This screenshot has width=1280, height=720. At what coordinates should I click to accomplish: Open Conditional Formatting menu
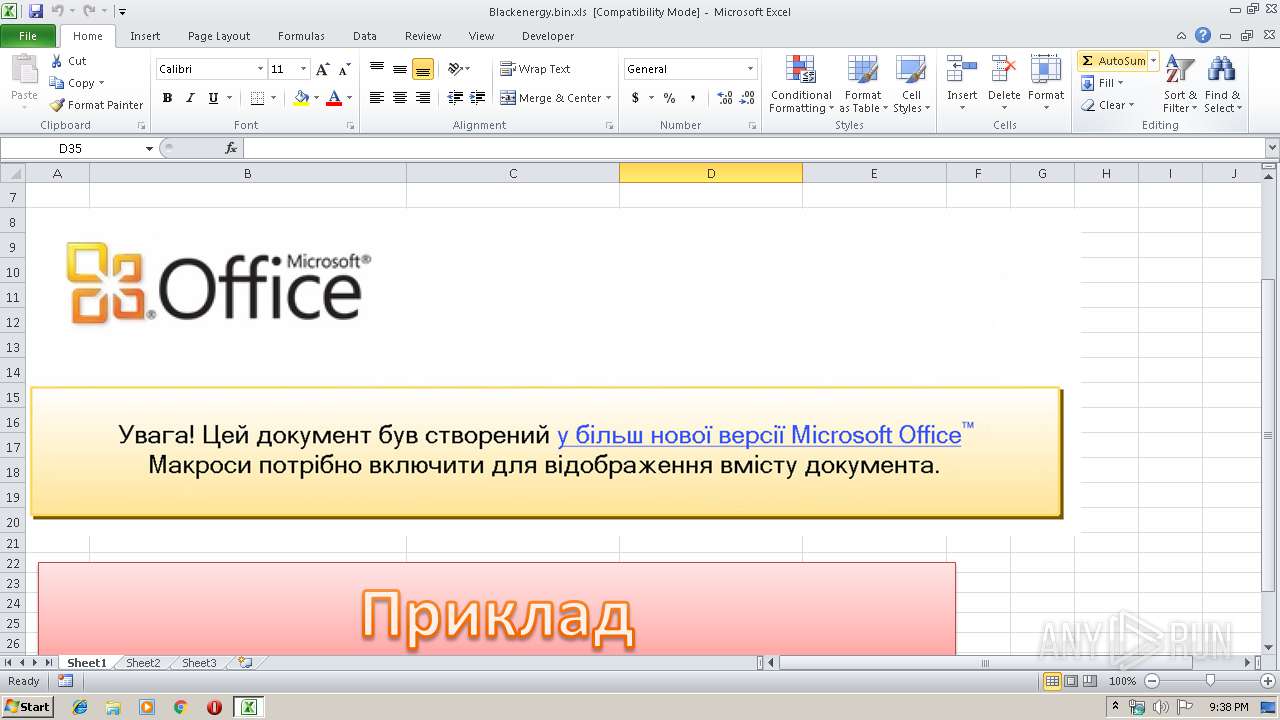coord(801,85)
